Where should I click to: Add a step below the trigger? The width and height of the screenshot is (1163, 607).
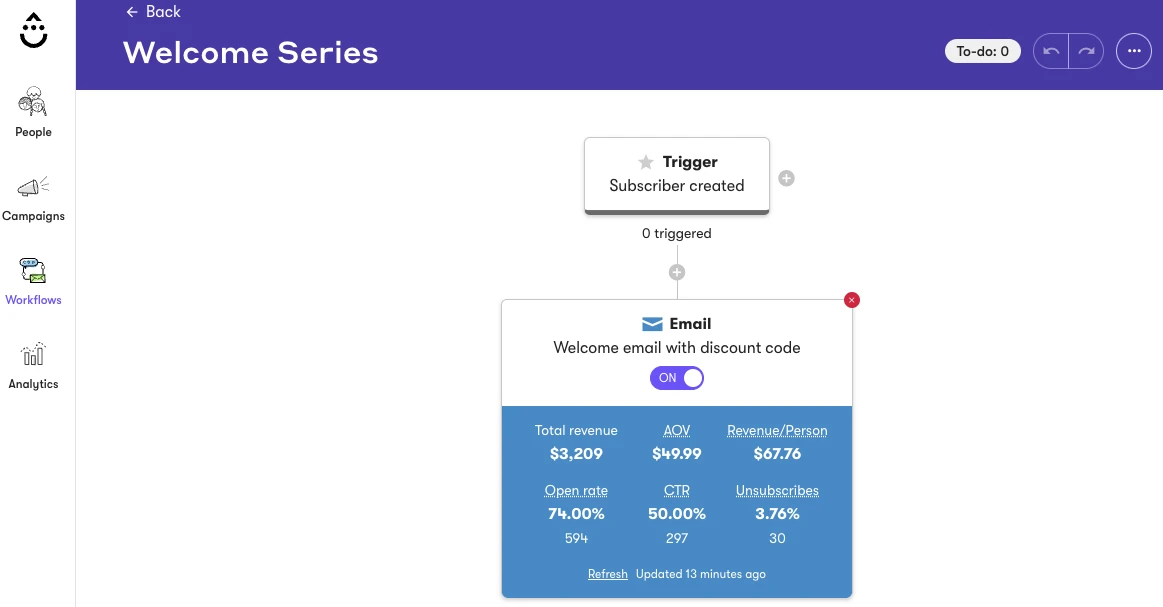677,272
